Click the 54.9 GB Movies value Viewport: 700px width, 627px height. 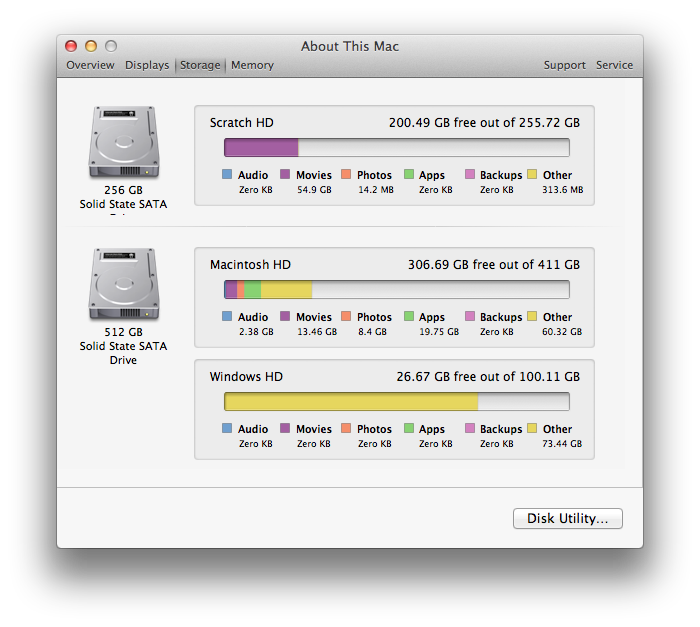[314, 190]
